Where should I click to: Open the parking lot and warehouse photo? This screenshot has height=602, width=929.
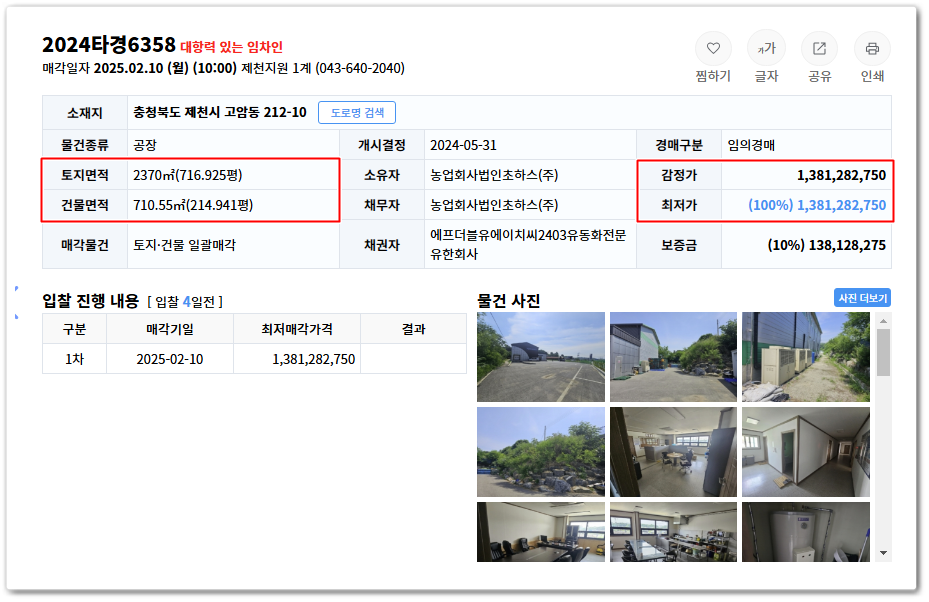[x=540, y=357]
